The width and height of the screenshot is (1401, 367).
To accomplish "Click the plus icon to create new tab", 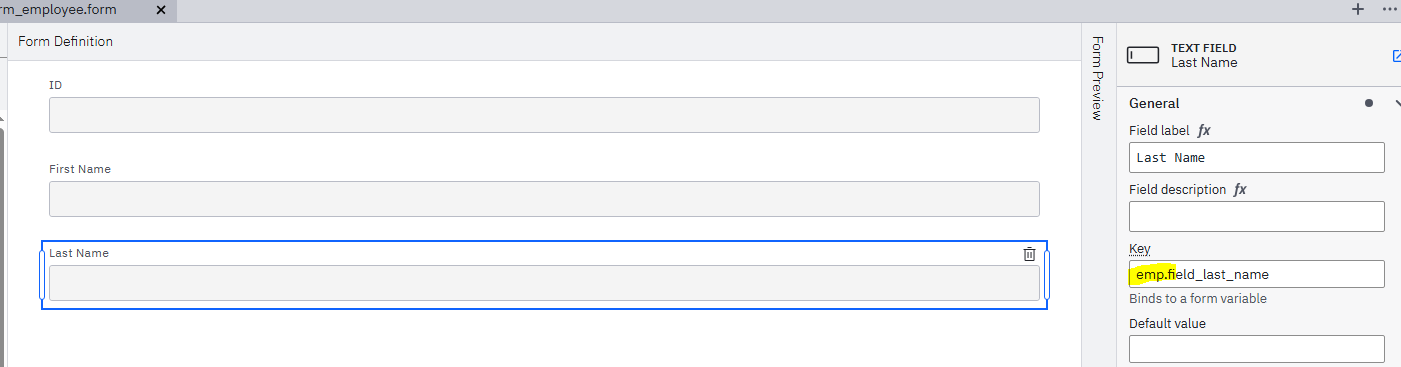I will pyautogui.click(x=1357, y=9).
